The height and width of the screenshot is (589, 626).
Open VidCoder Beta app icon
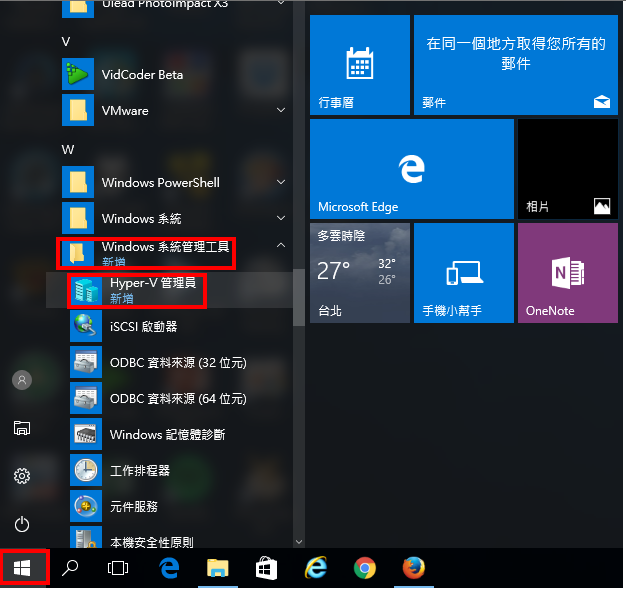78,74
